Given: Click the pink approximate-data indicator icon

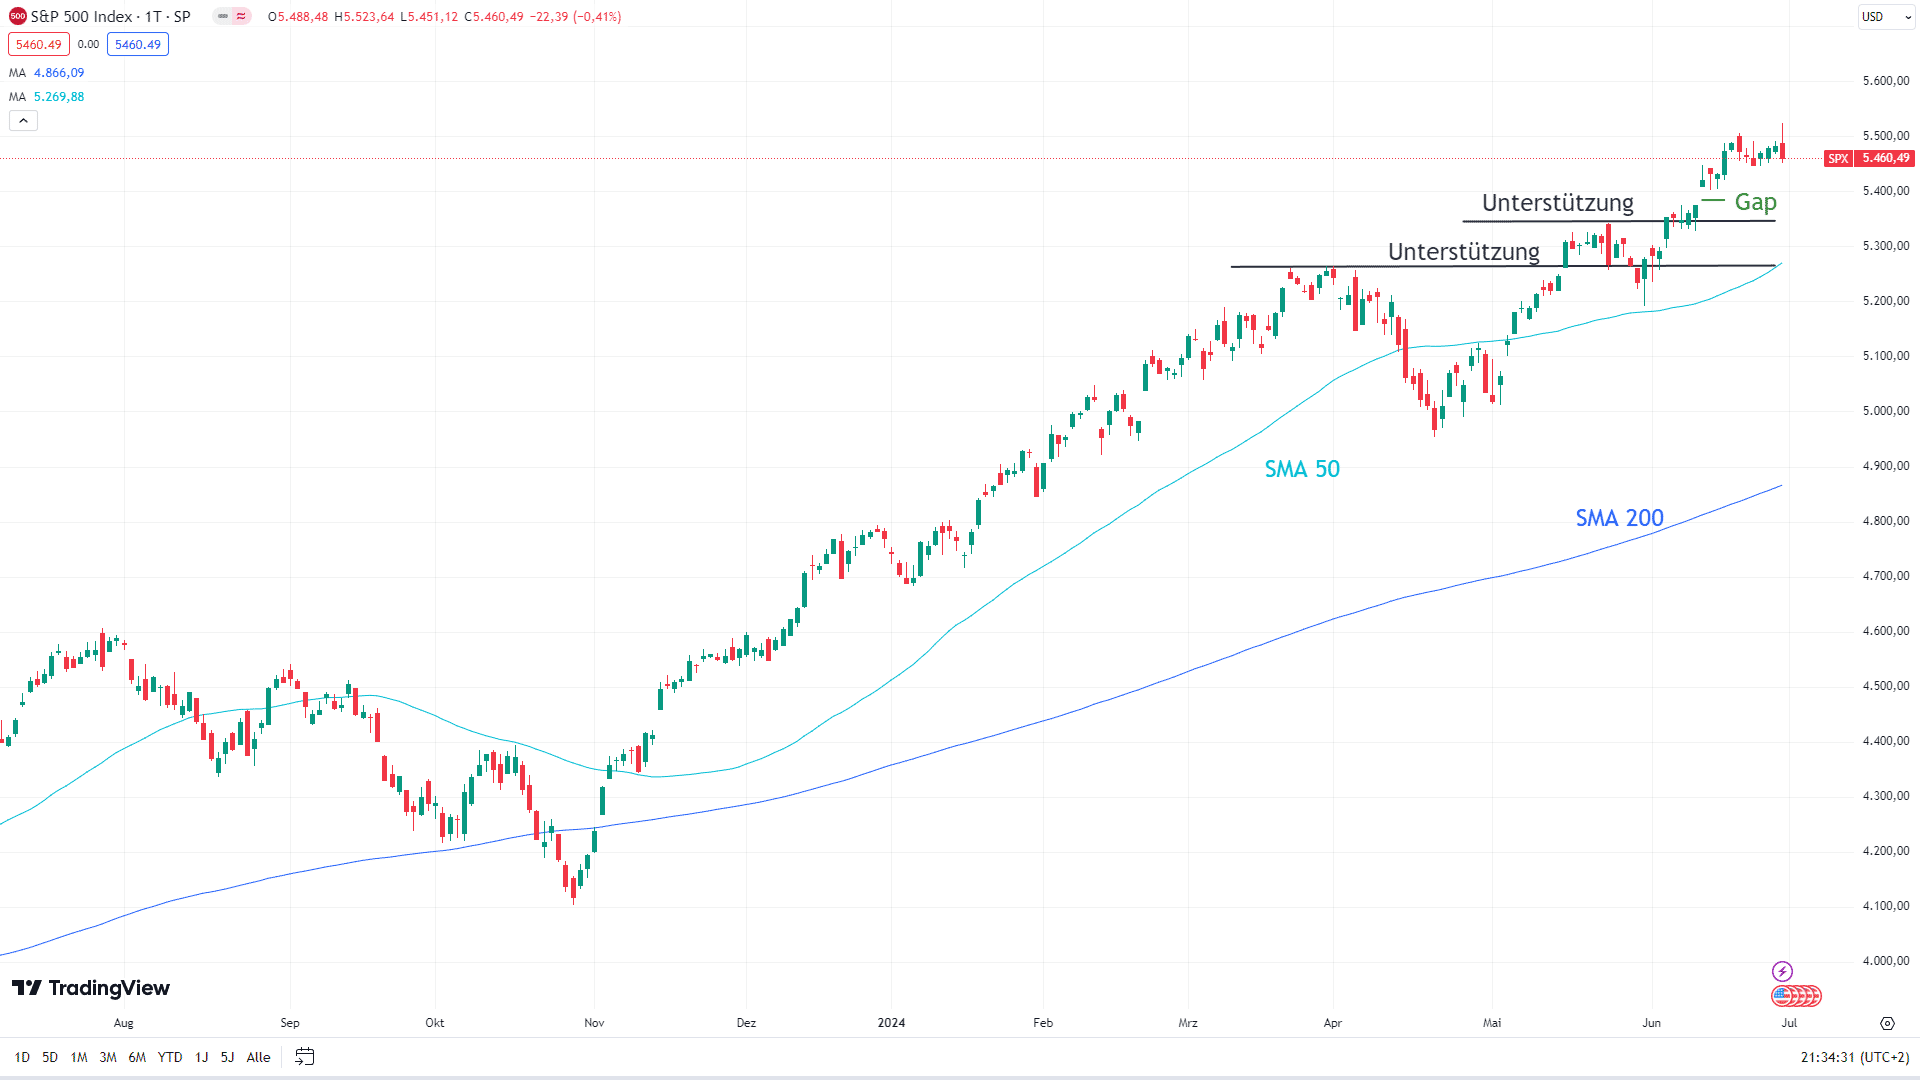Looking at the screenshot, I should (241, 16).
